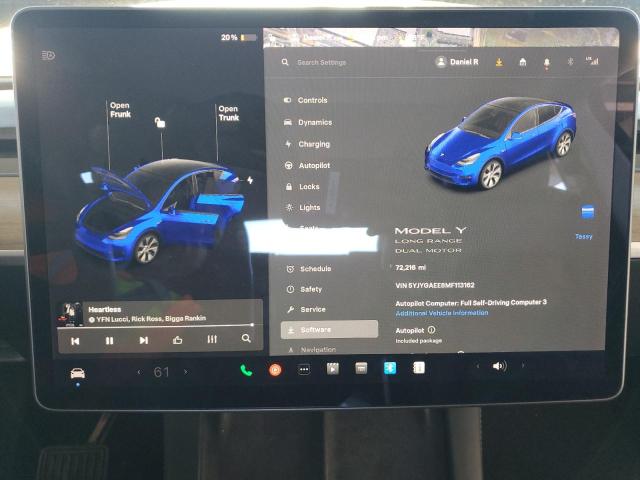Tap the charge port lightning bolt icon
The height and width of the screenshot is (480, 640).
click(249, 180)
